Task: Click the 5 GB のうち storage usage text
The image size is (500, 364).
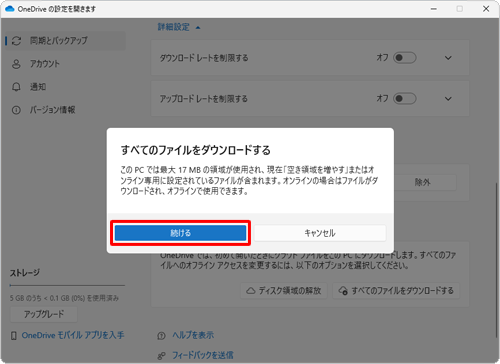Action: [64, 298]
